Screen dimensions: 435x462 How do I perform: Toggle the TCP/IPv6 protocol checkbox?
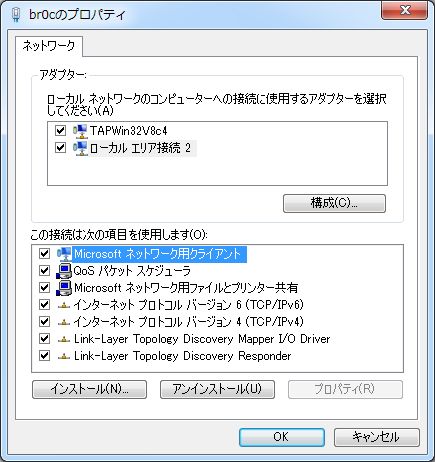(44, 304)
